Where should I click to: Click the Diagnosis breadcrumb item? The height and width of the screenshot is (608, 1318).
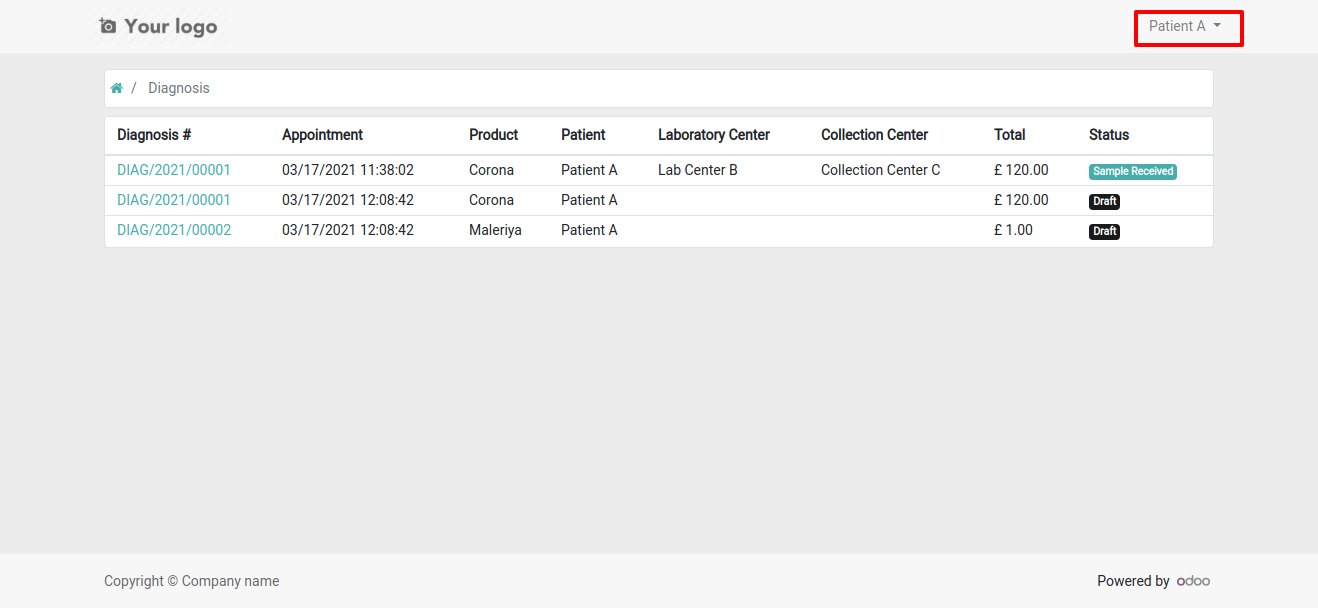[x=179, y=88]
